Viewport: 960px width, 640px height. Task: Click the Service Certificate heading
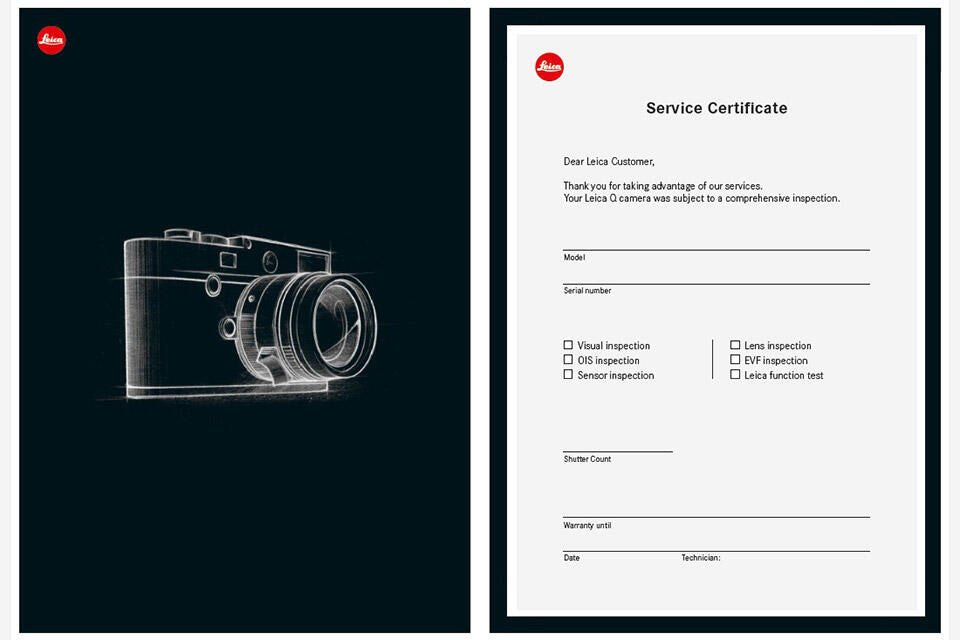(717, 108)
